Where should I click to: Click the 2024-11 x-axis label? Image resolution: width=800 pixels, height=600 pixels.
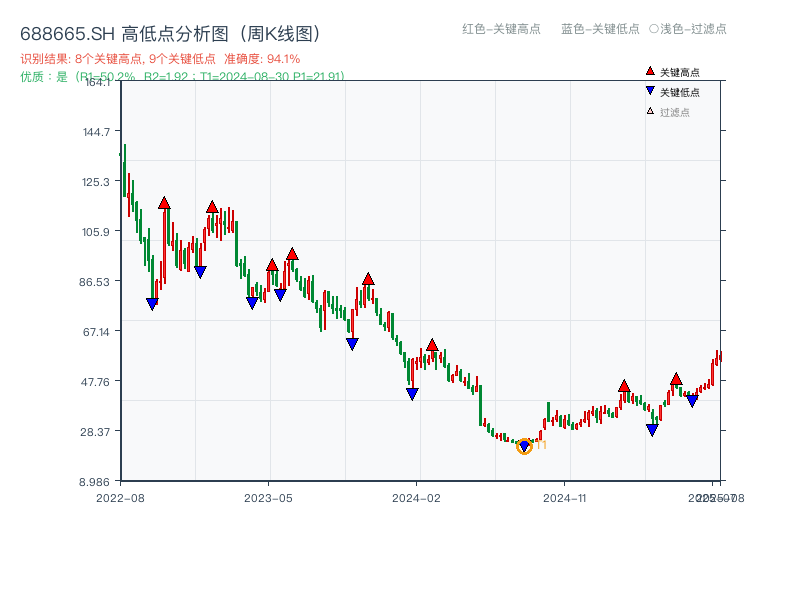pyautogui.click(x=565, y=498)
